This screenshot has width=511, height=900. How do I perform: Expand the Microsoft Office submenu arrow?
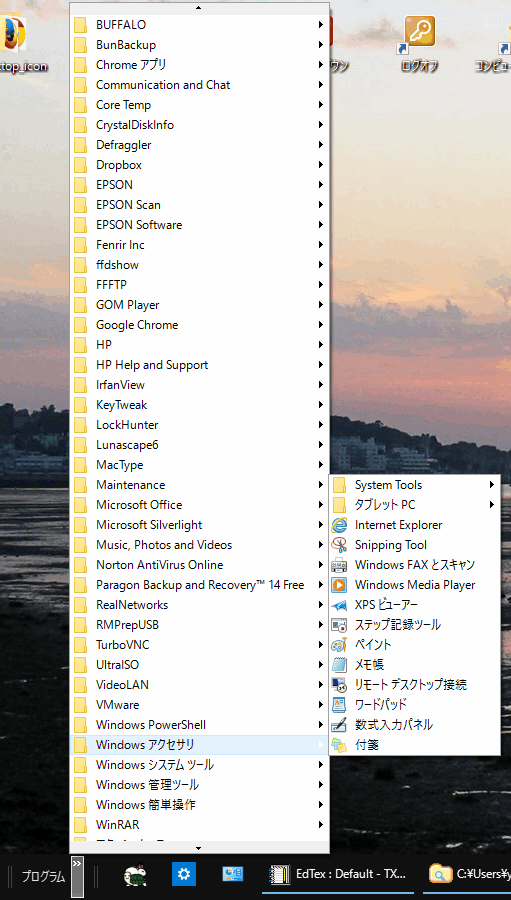point(321,505)
